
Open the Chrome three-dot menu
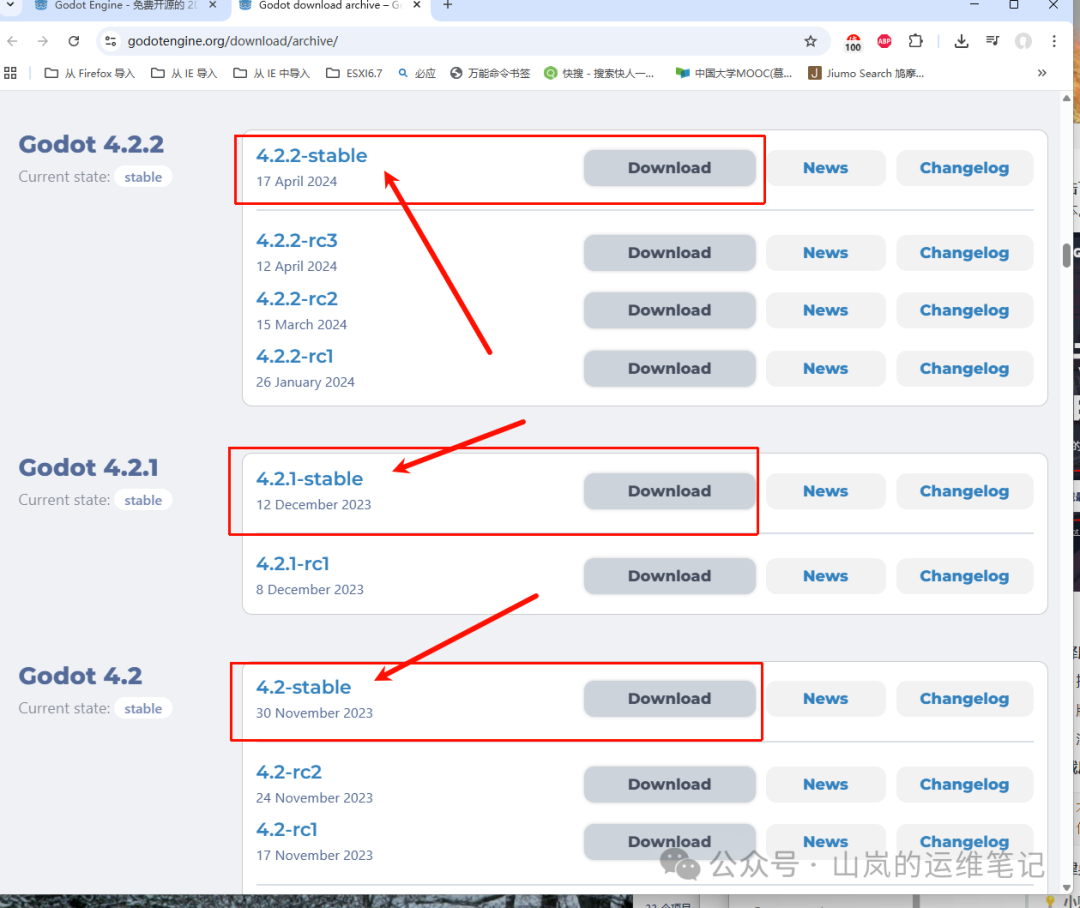pos(1054,41)
